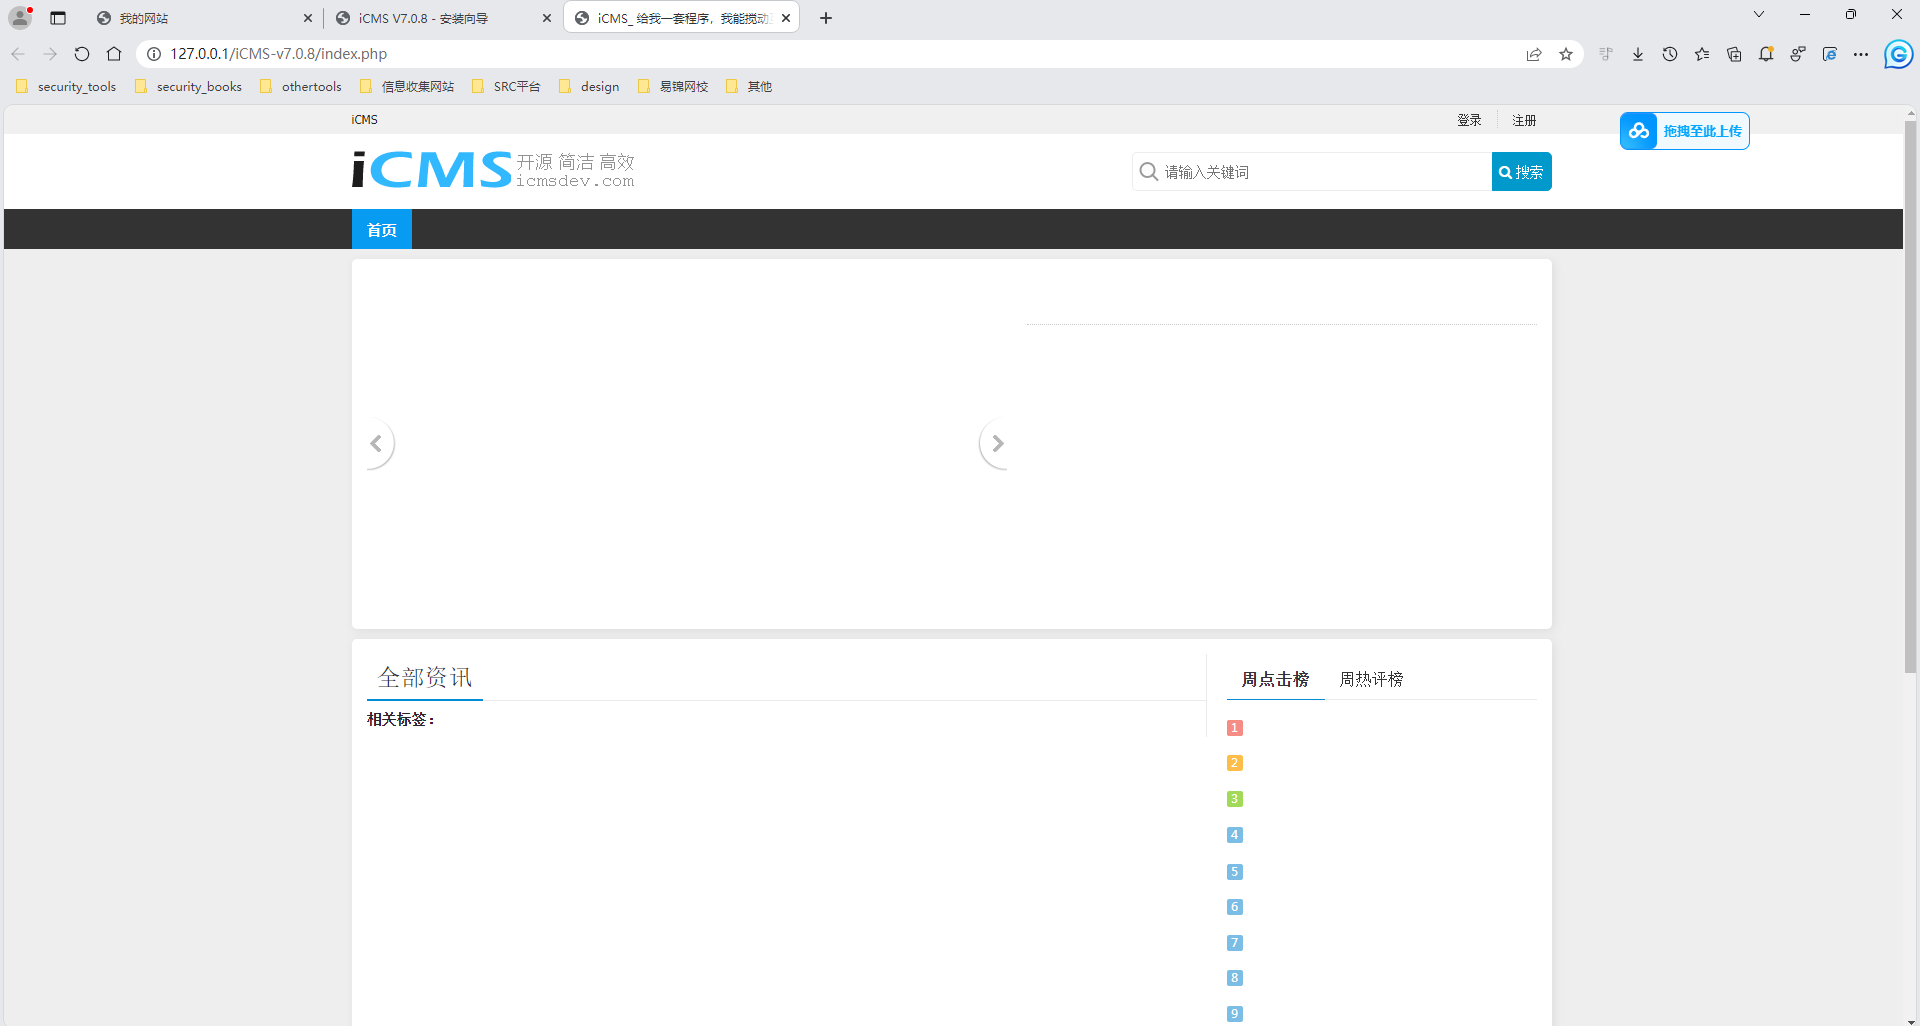Image resolution: width=1920 pixels, height=1026 pixels.
Task: Click the blue 搜索 search button
Action: pyautogui.click(x=1521, y=172)
